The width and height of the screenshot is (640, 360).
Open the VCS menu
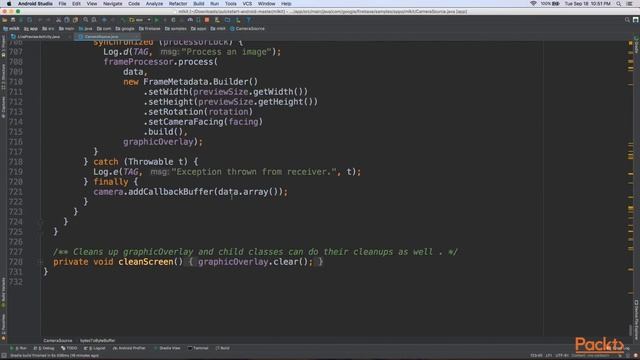click(x=247, y=4)
